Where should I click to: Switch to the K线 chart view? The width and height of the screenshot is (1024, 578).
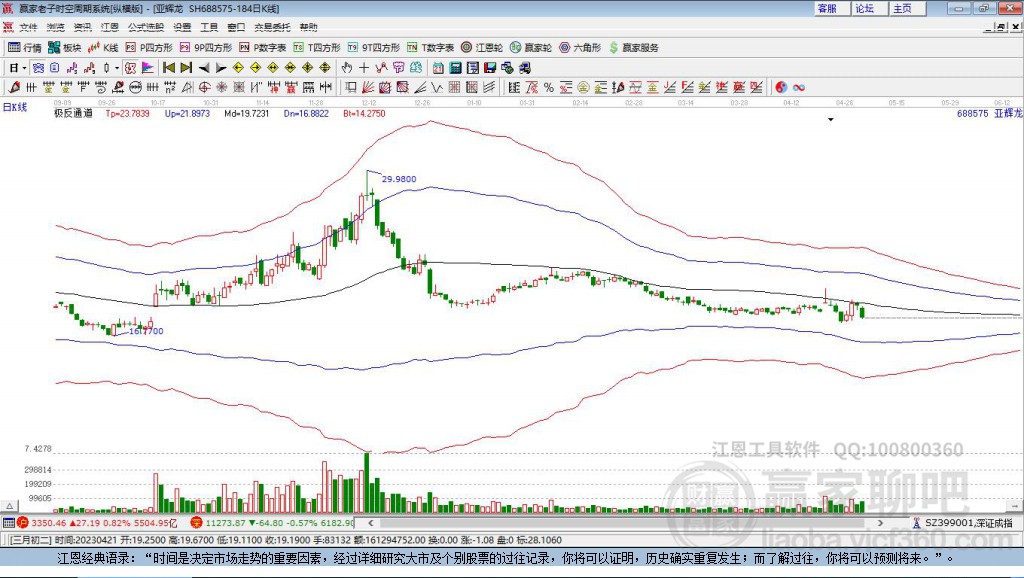pos(103,48)
